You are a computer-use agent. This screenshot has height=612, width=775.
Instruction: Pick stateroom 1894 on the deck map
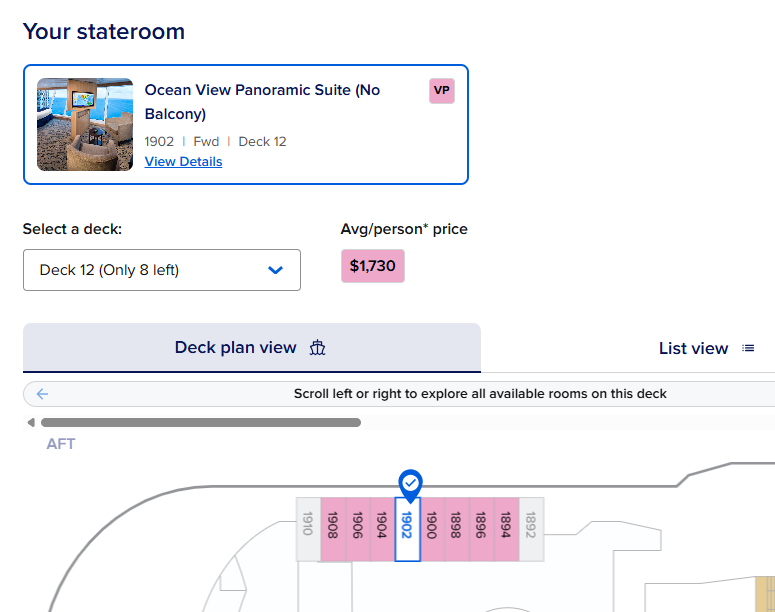pos(506,528)
